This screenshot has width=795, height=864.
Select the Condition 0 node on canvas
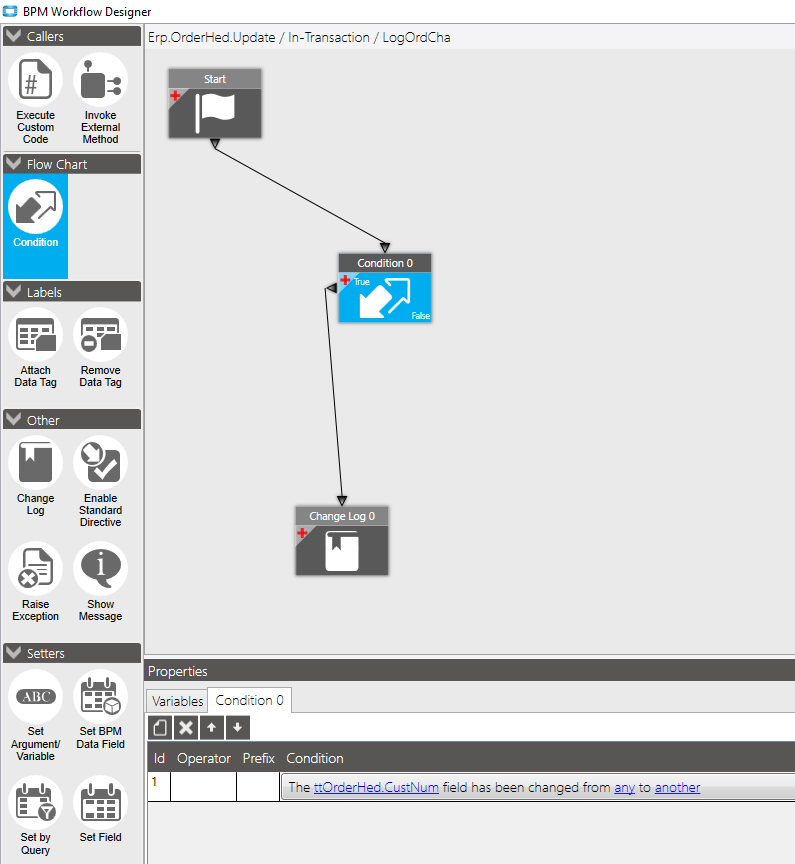point(385,288)
